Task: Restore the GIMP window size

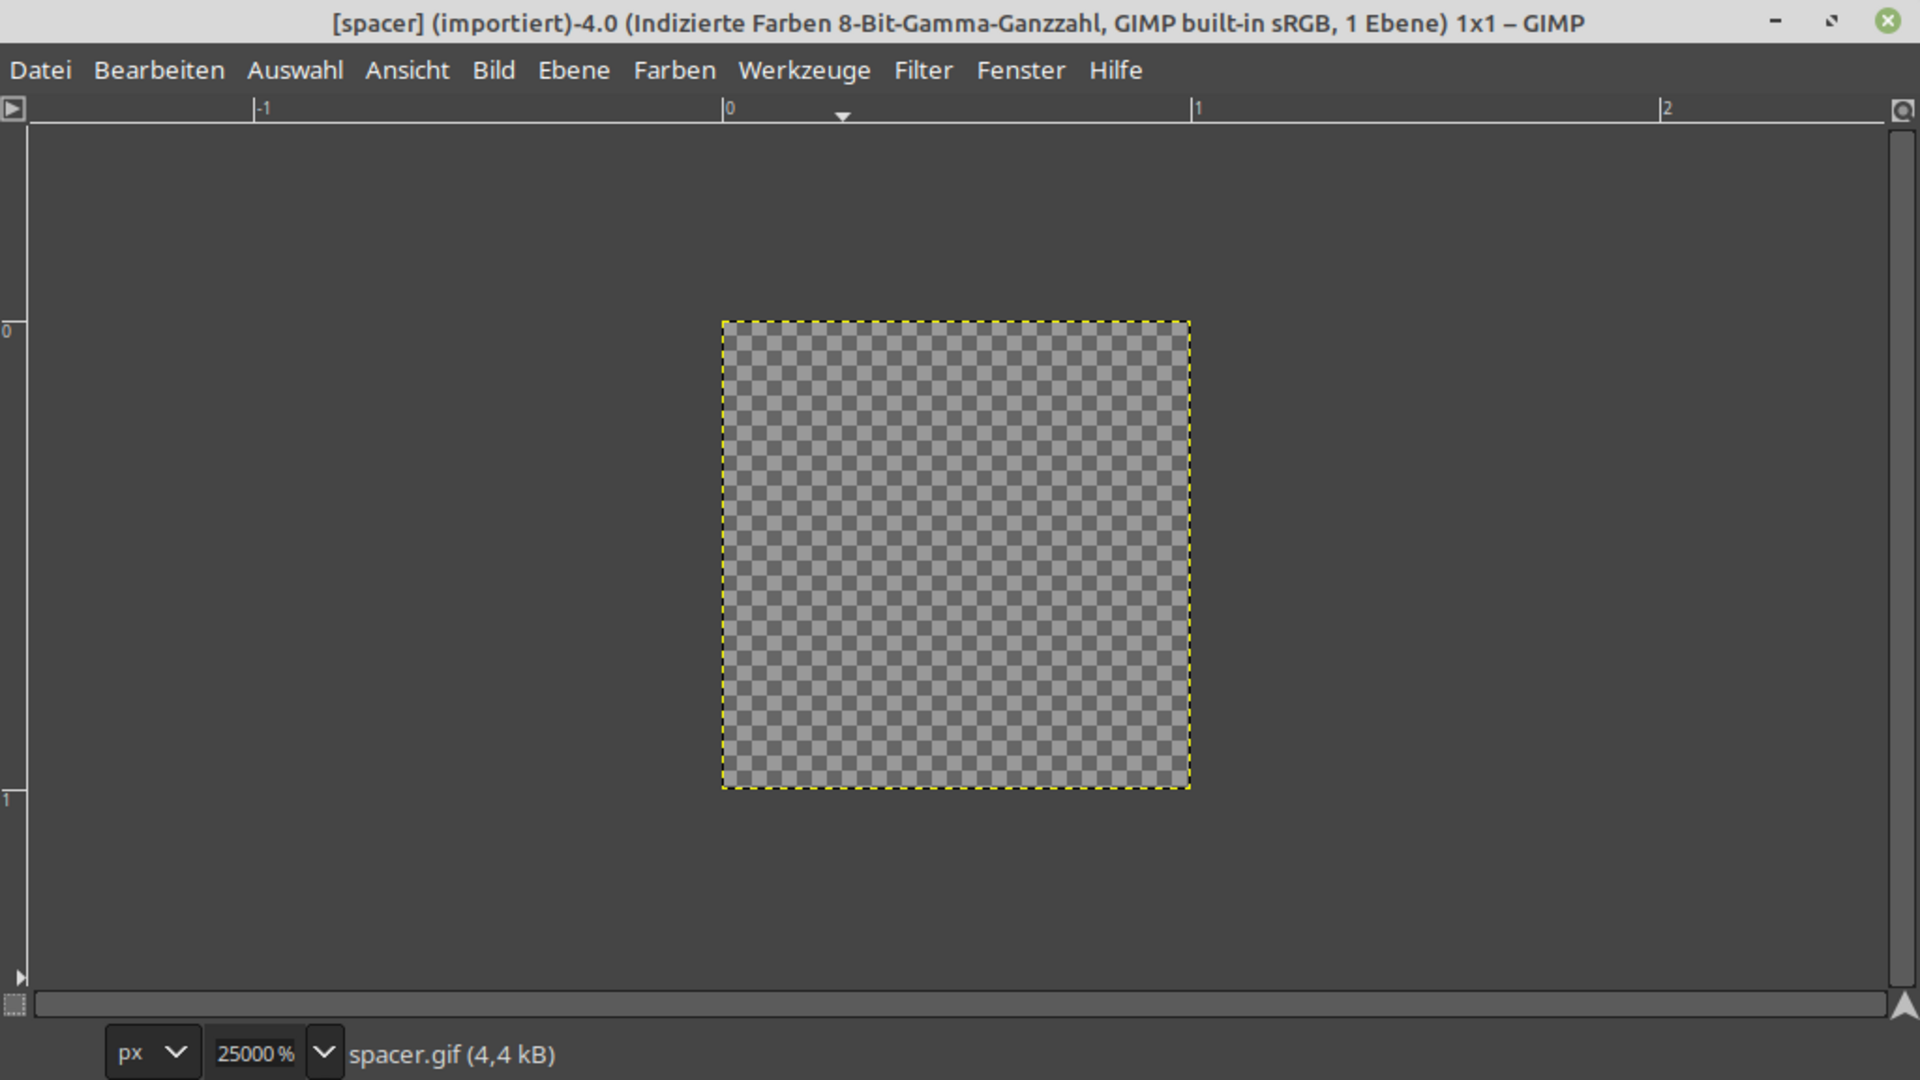Action: point(1832,21)
